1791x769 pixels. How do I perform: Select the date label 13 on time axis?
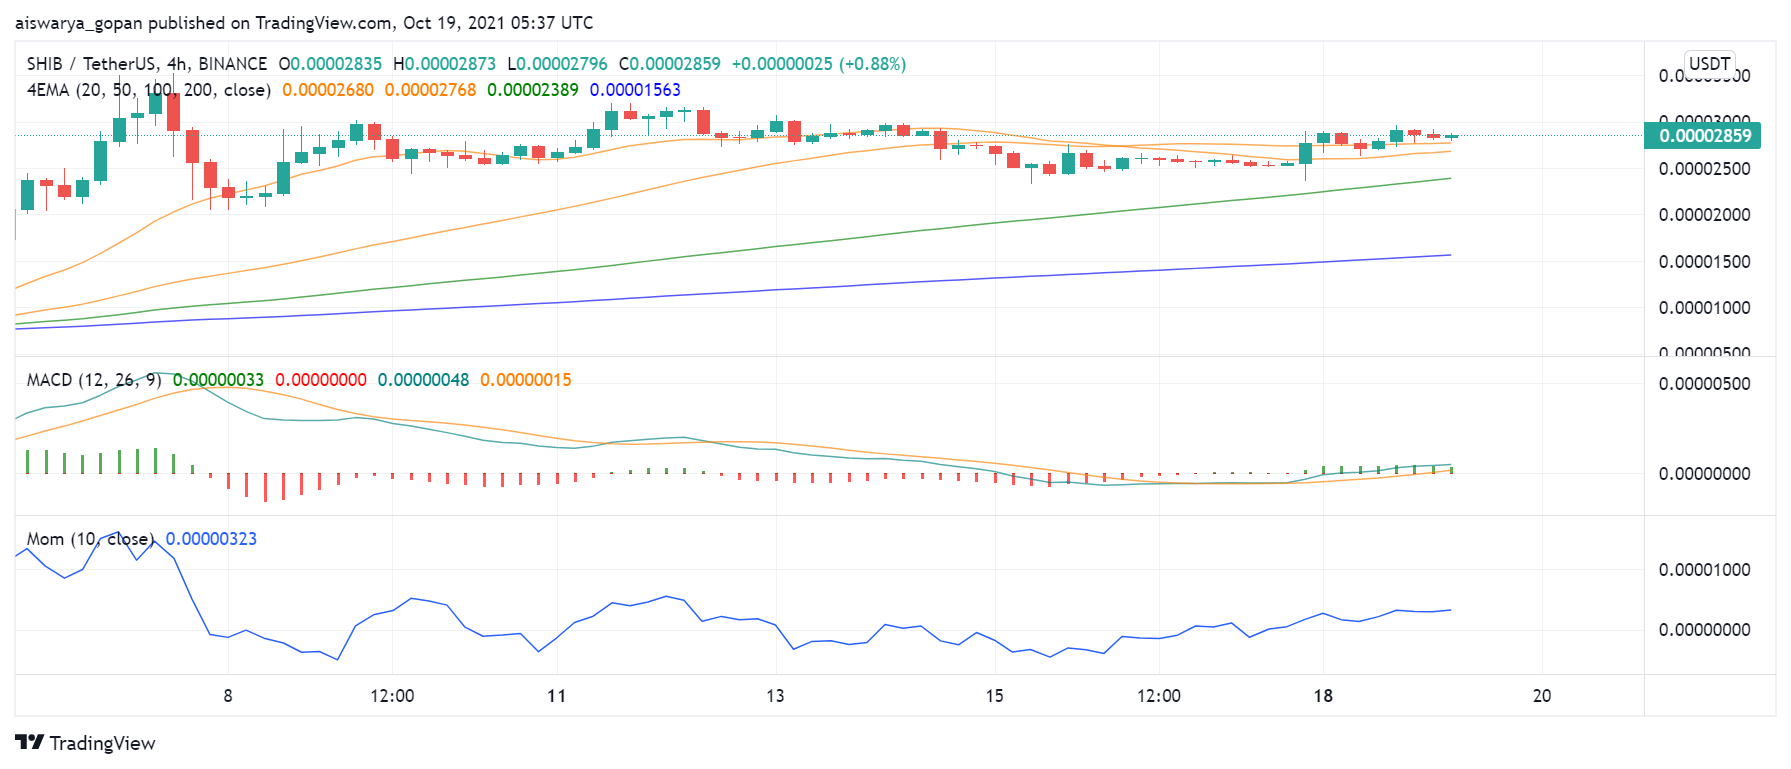click(775, 696)
